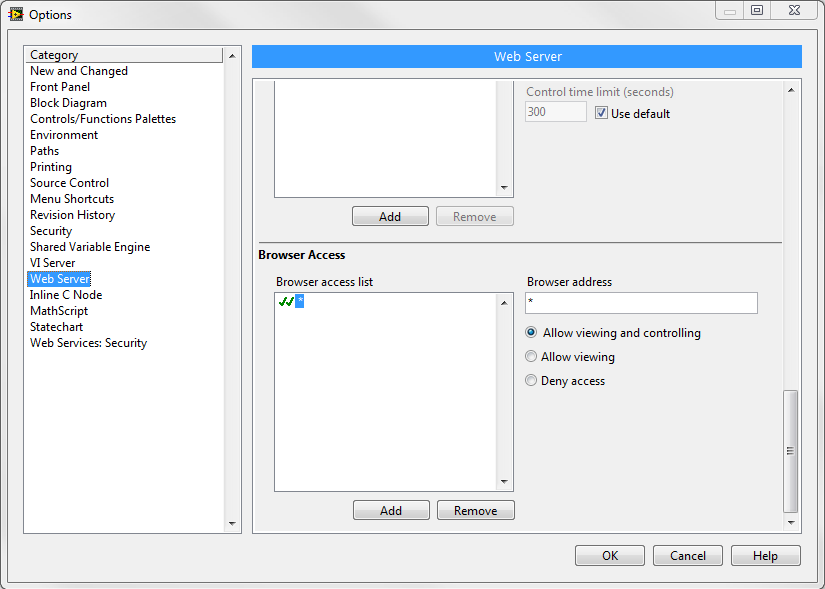Remove the selected browser access entry
Viewport: 825px width, 589px height.
pyautogui.click(x=475, y=510)
